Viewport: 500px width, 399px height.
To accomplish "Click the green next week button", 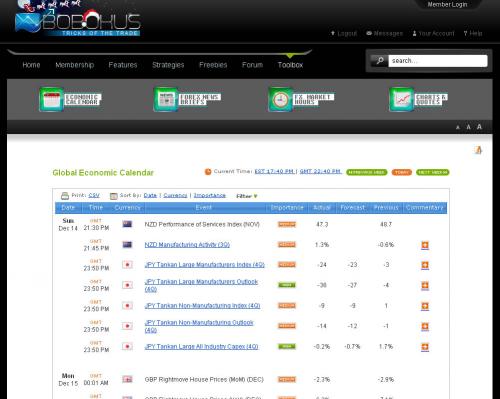I will click(x=433, y=172).
